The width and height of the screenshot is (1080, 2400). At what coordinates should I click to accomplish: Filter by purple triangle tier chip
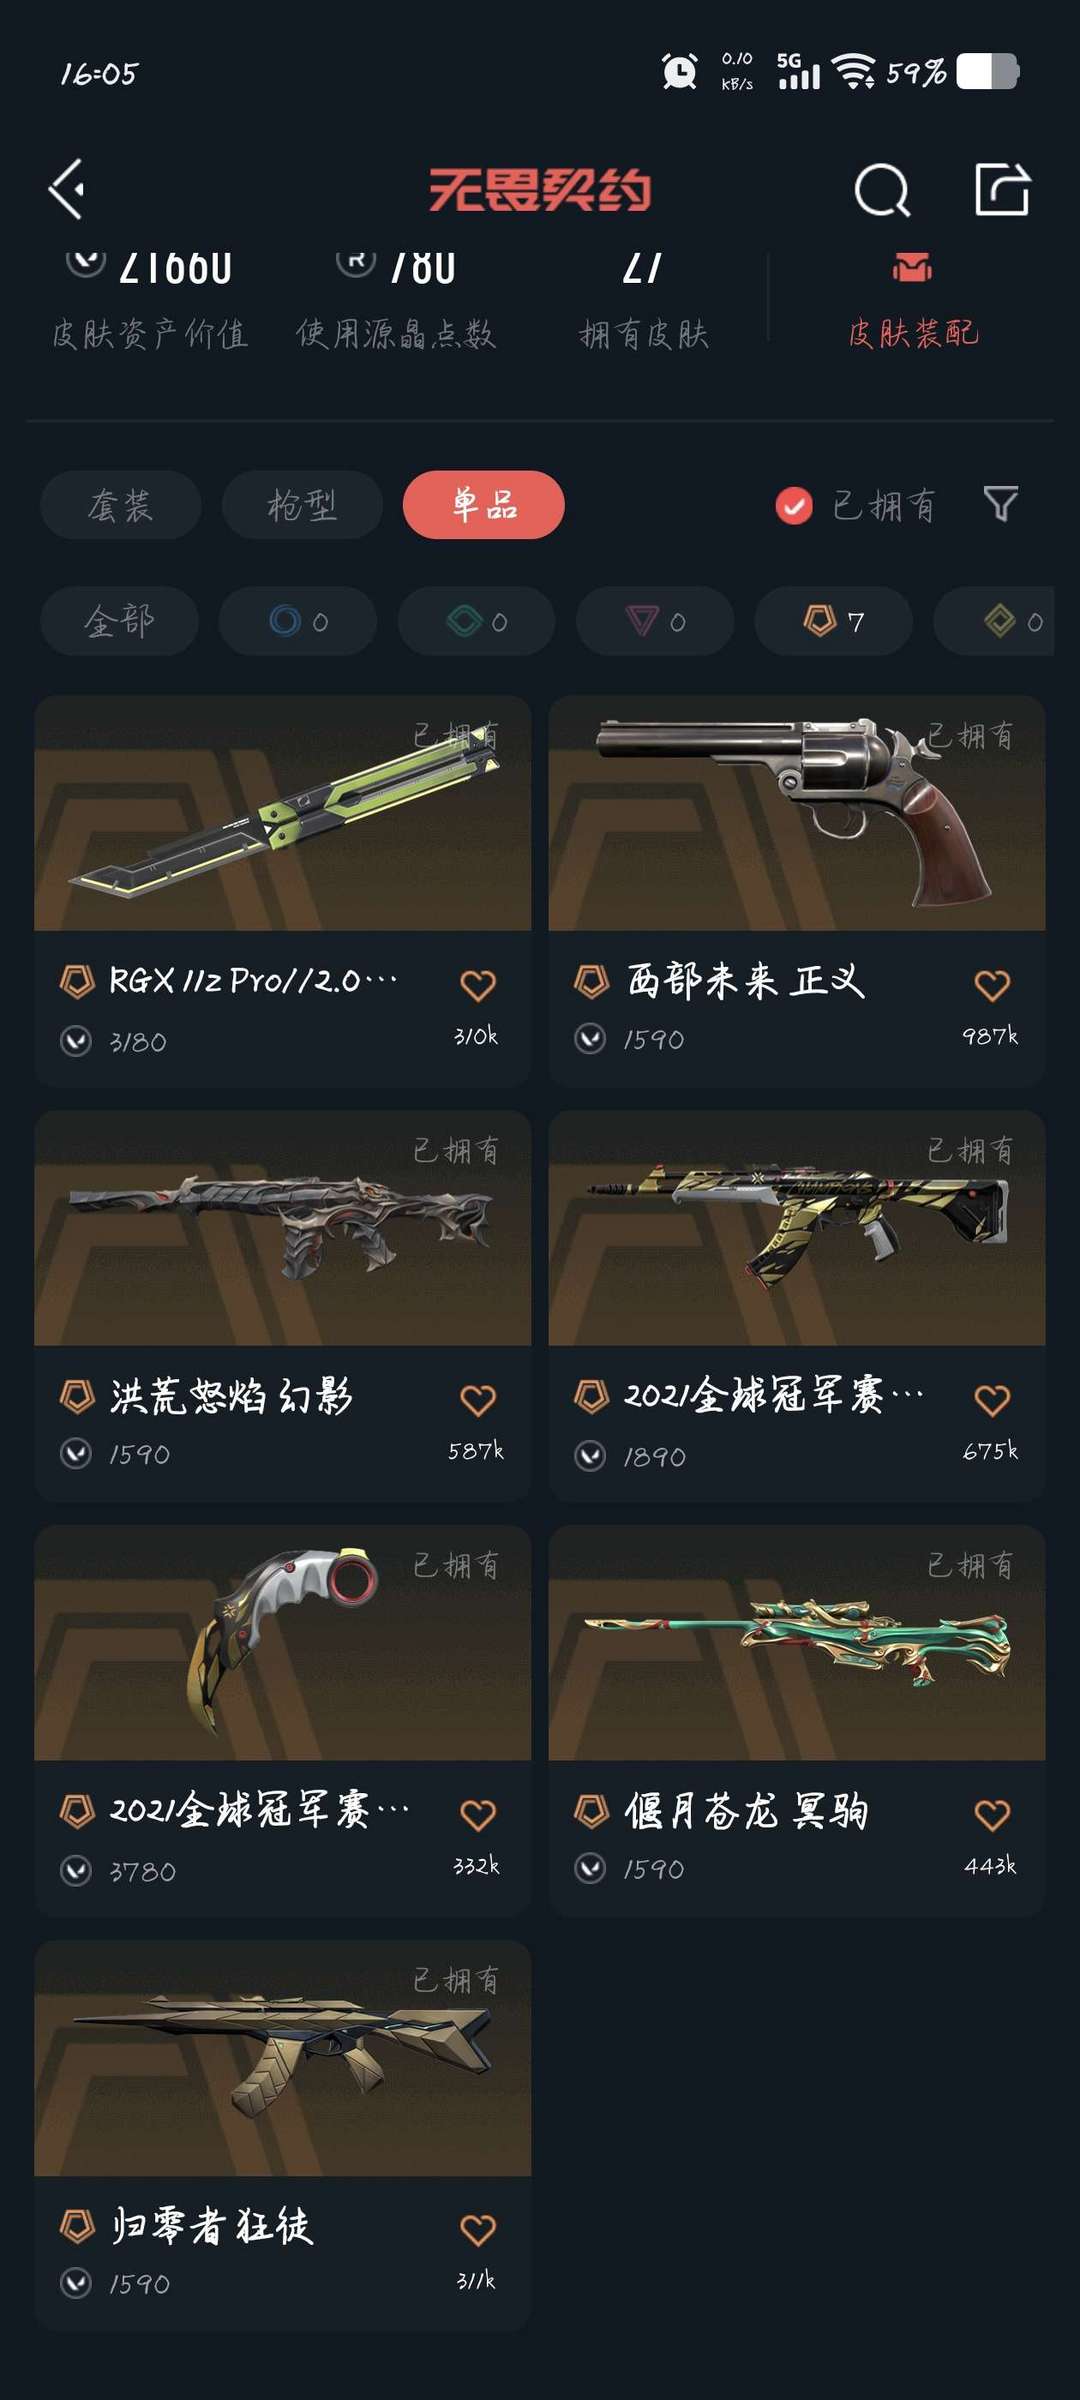point(655,621)
